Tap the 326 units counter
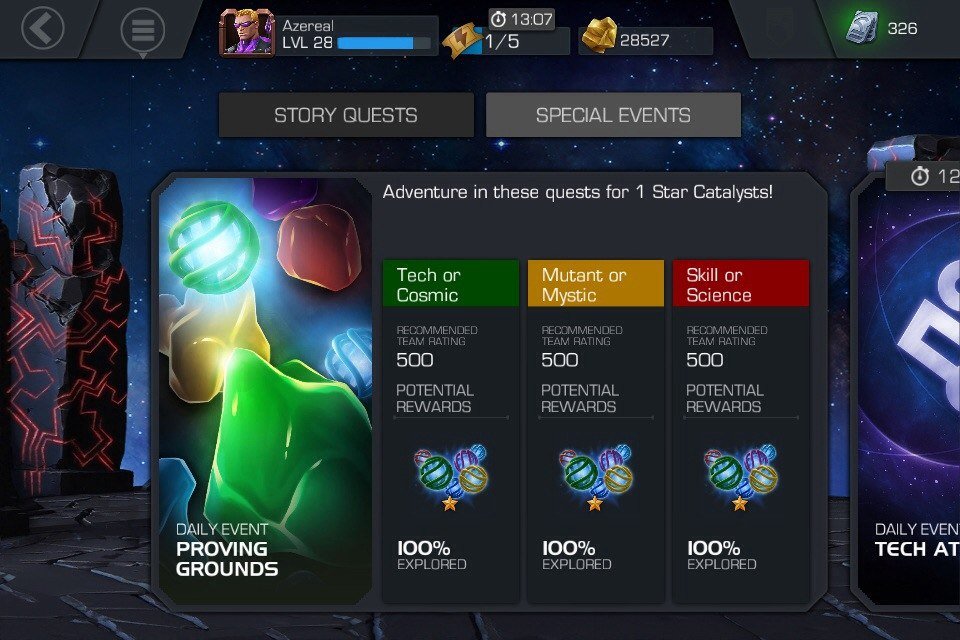Screen dimensions: 960x640 902,28
